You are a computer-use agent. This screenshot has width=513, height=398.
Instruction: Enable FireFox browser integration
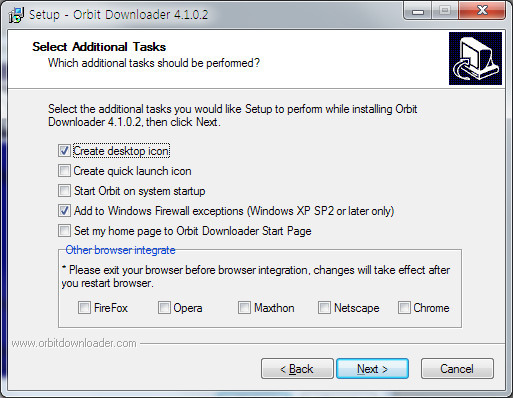84,307
